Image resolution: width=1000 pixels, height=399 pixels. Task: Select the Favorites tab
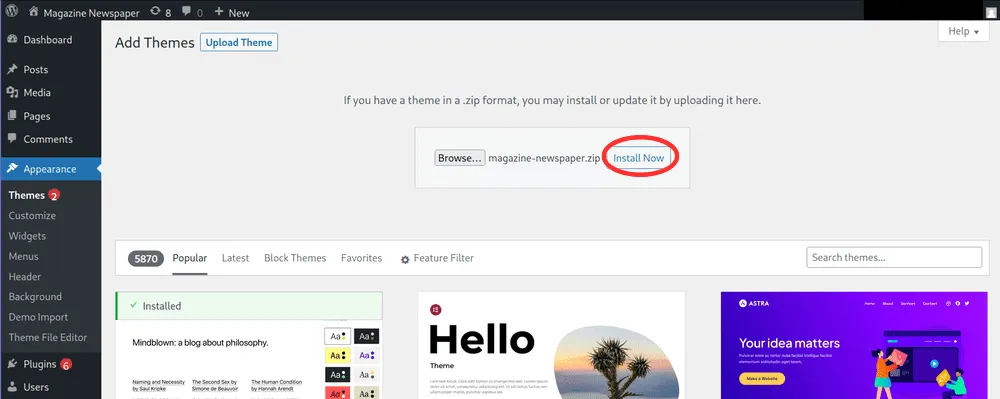(x=362, y=258)
